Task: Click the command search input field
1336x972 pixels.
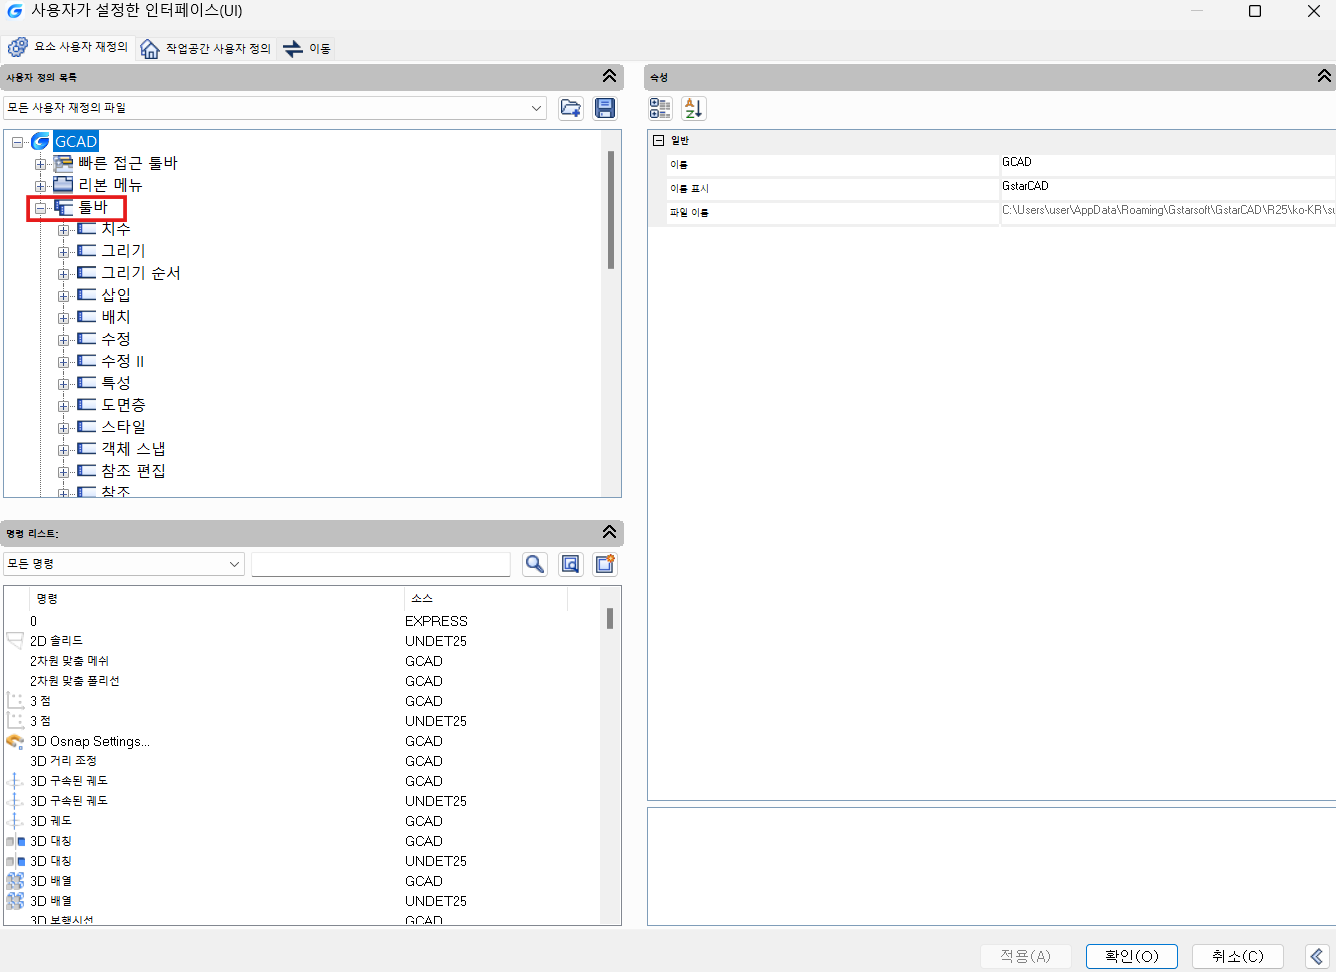Action: coord(381,564)
